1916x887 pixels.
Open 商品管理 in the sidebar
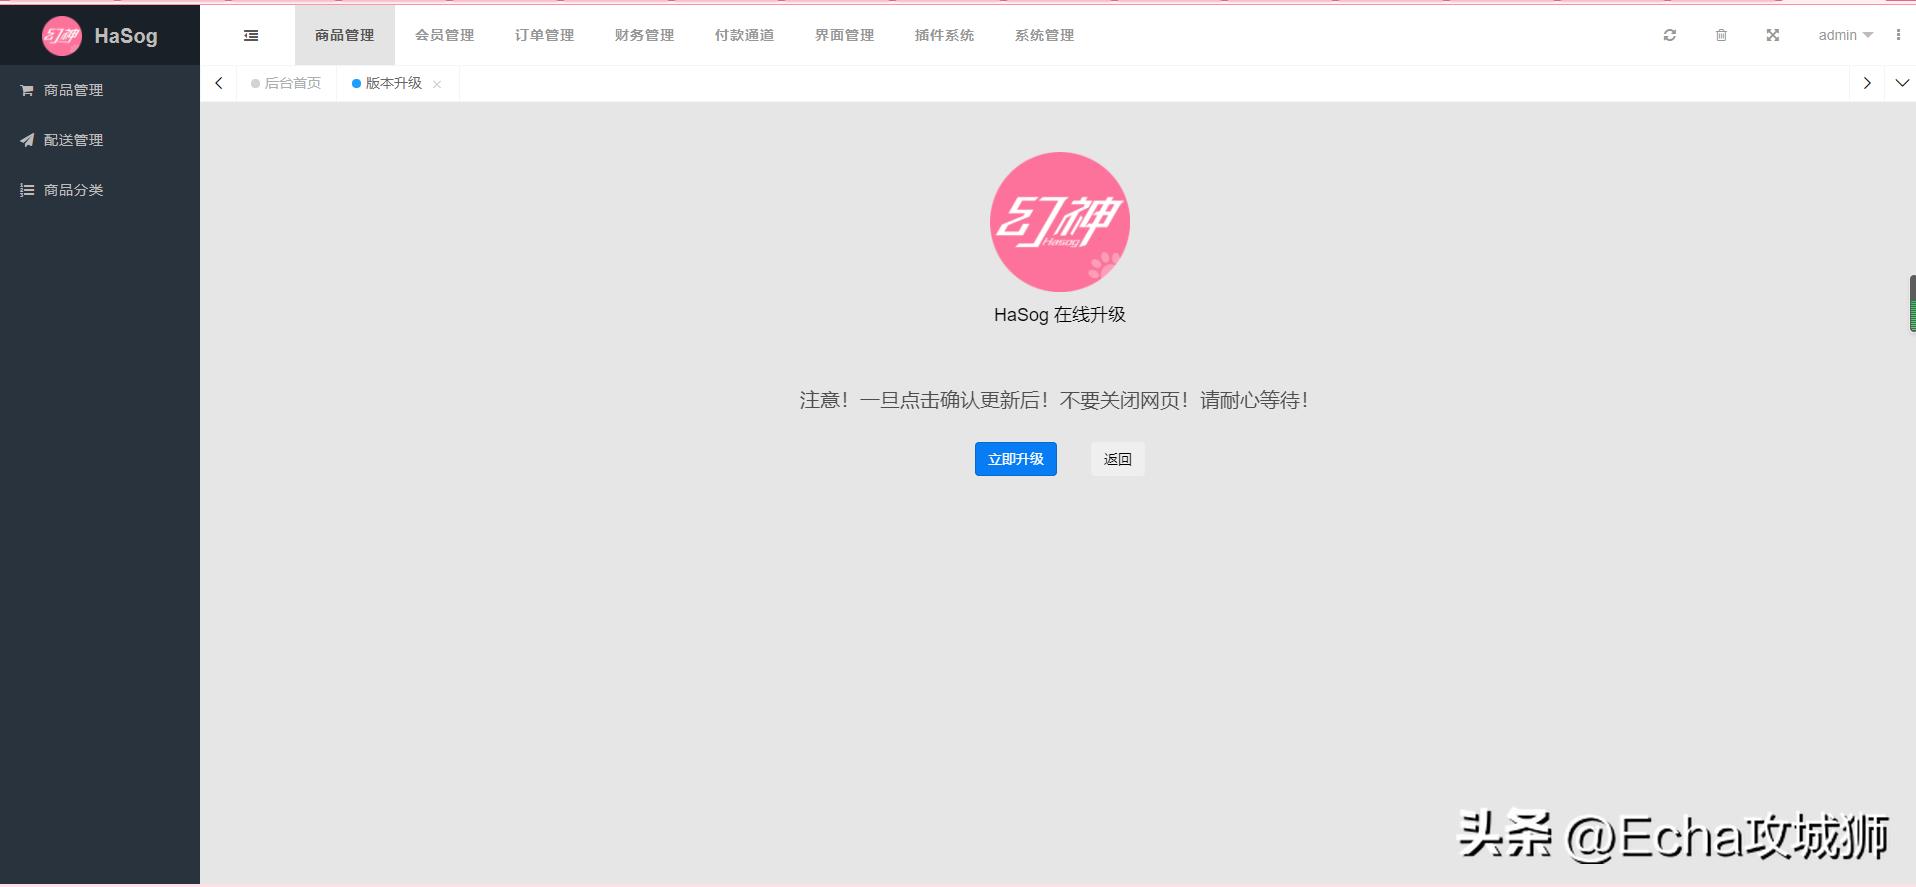(x=100, y=90)
